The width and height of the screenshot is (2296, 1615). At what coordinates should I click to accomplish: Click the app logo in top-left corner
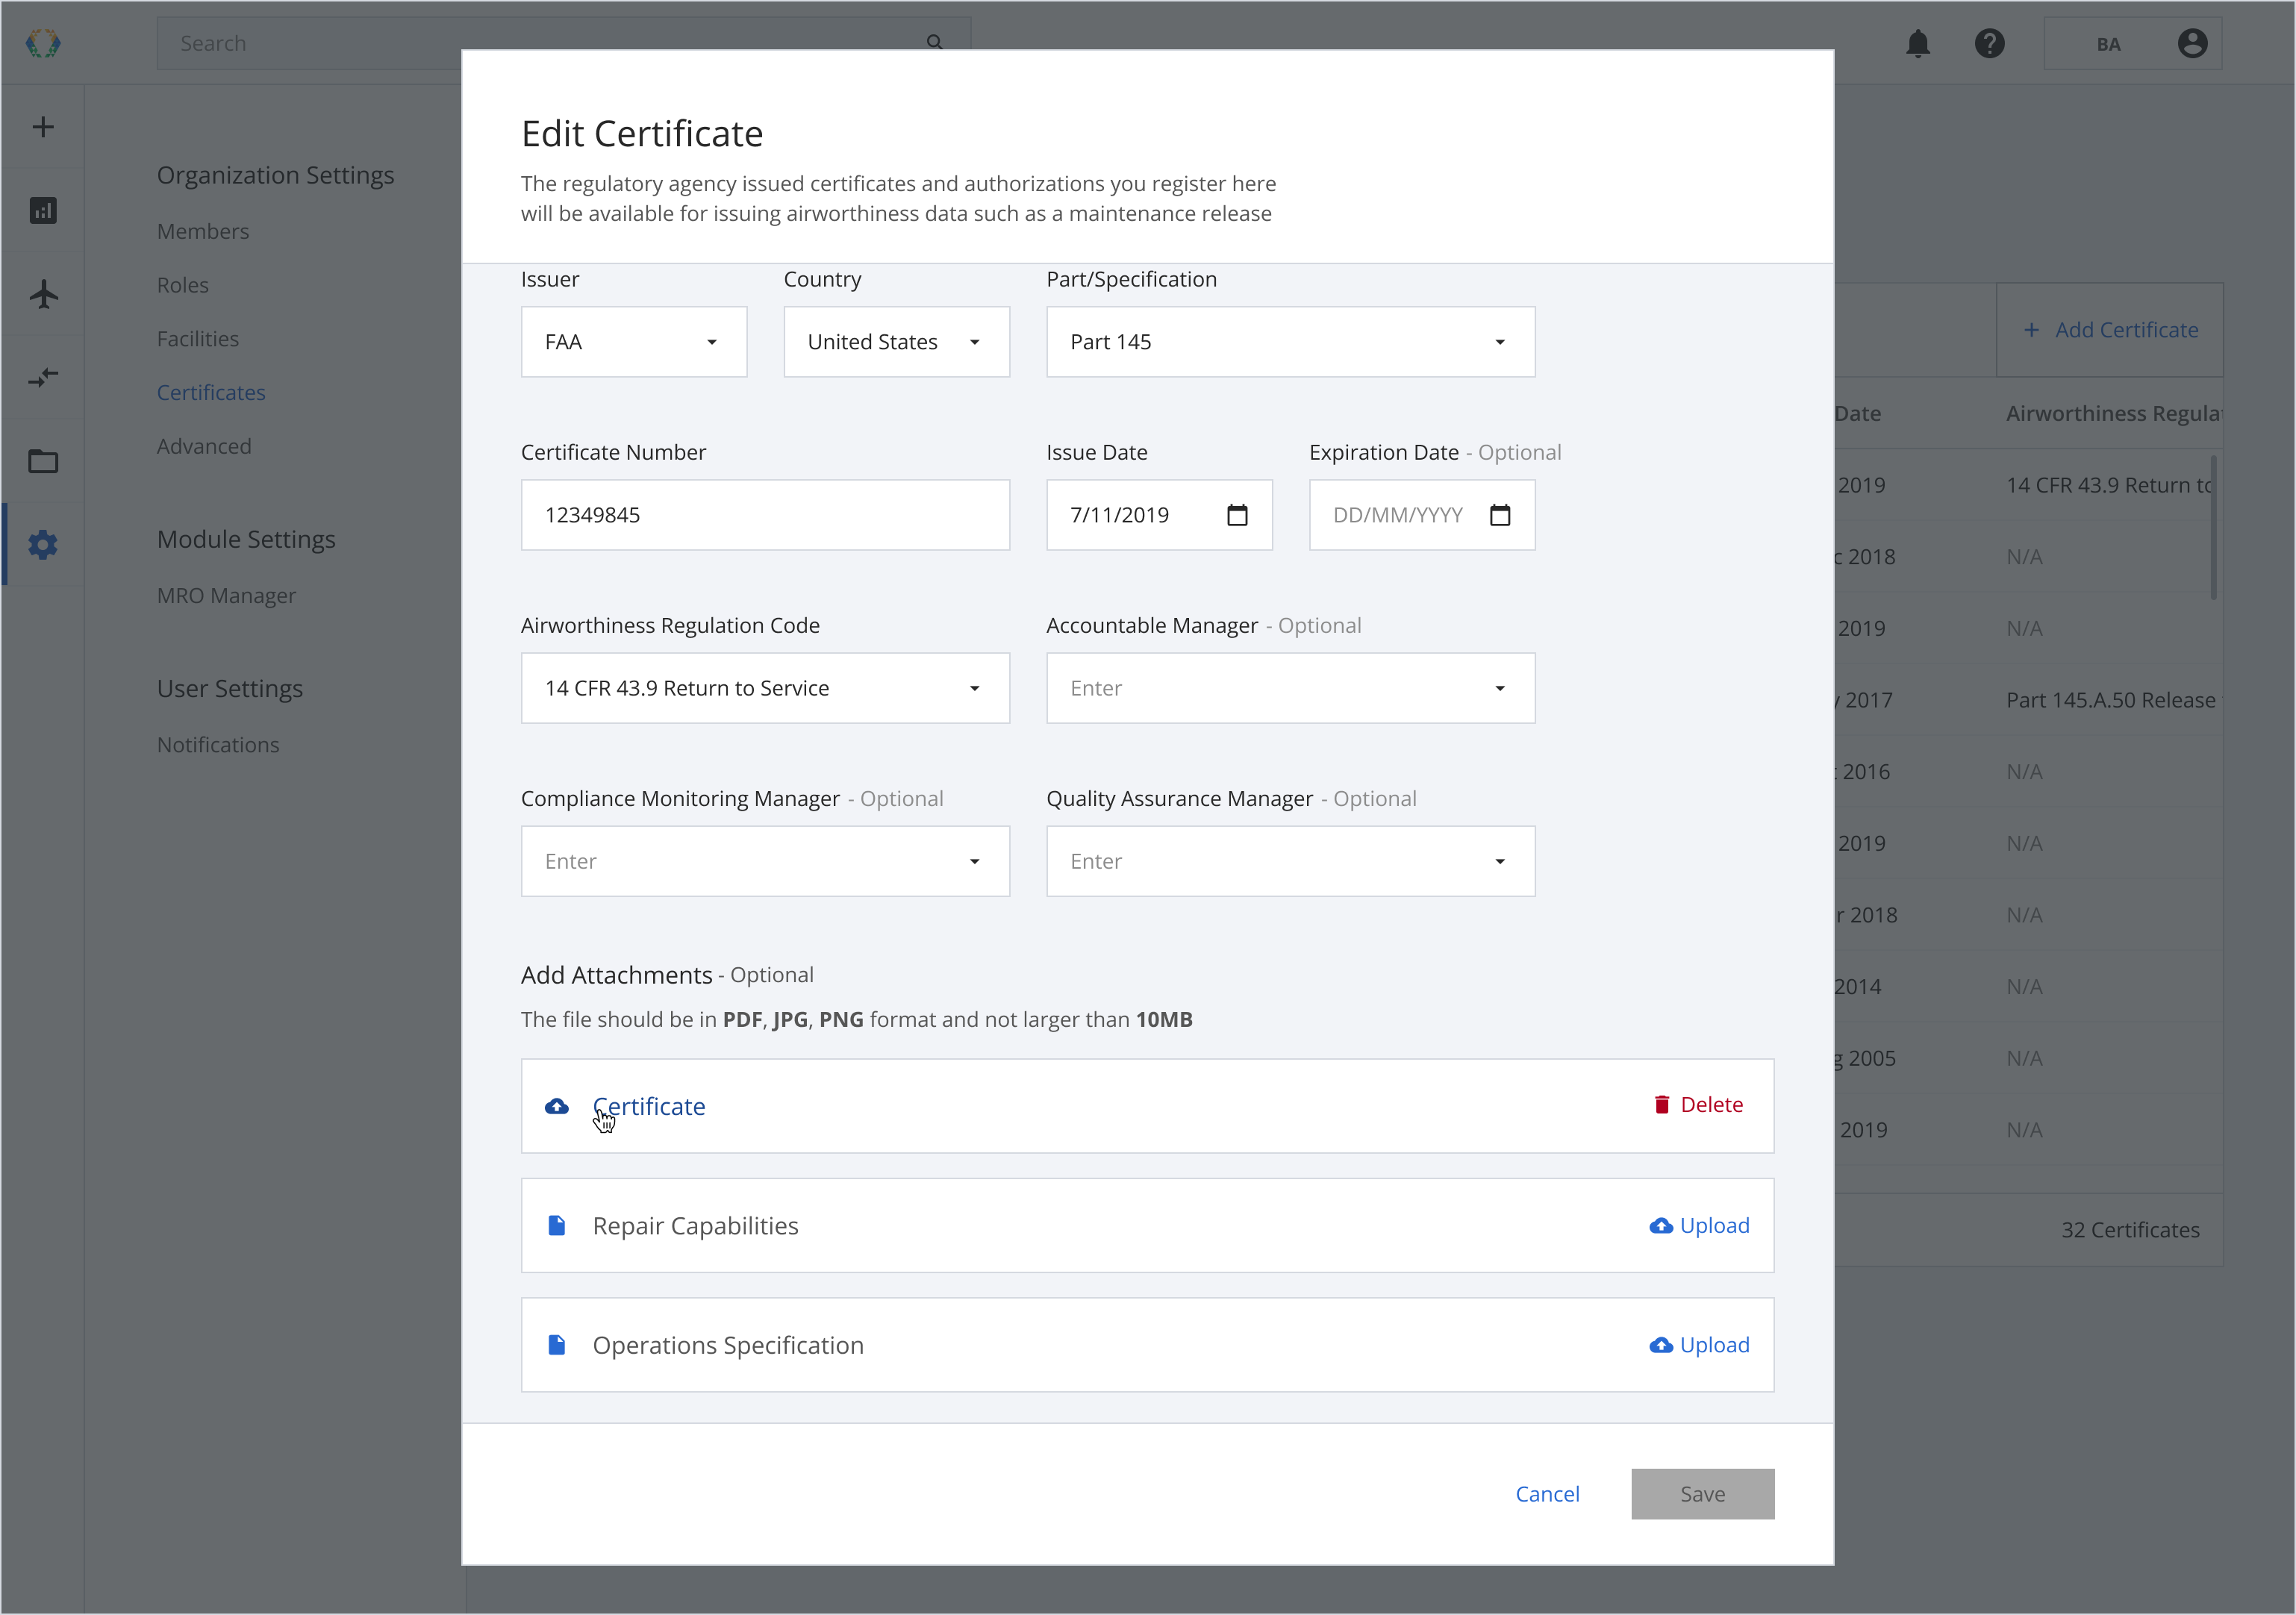(x=43, y=43)
